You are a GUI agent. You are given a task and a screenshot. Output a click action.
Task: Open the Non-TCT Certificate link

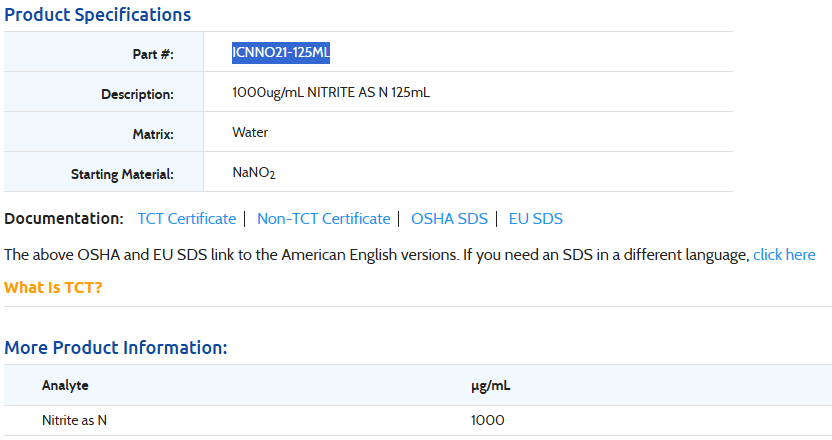(323, 219)
